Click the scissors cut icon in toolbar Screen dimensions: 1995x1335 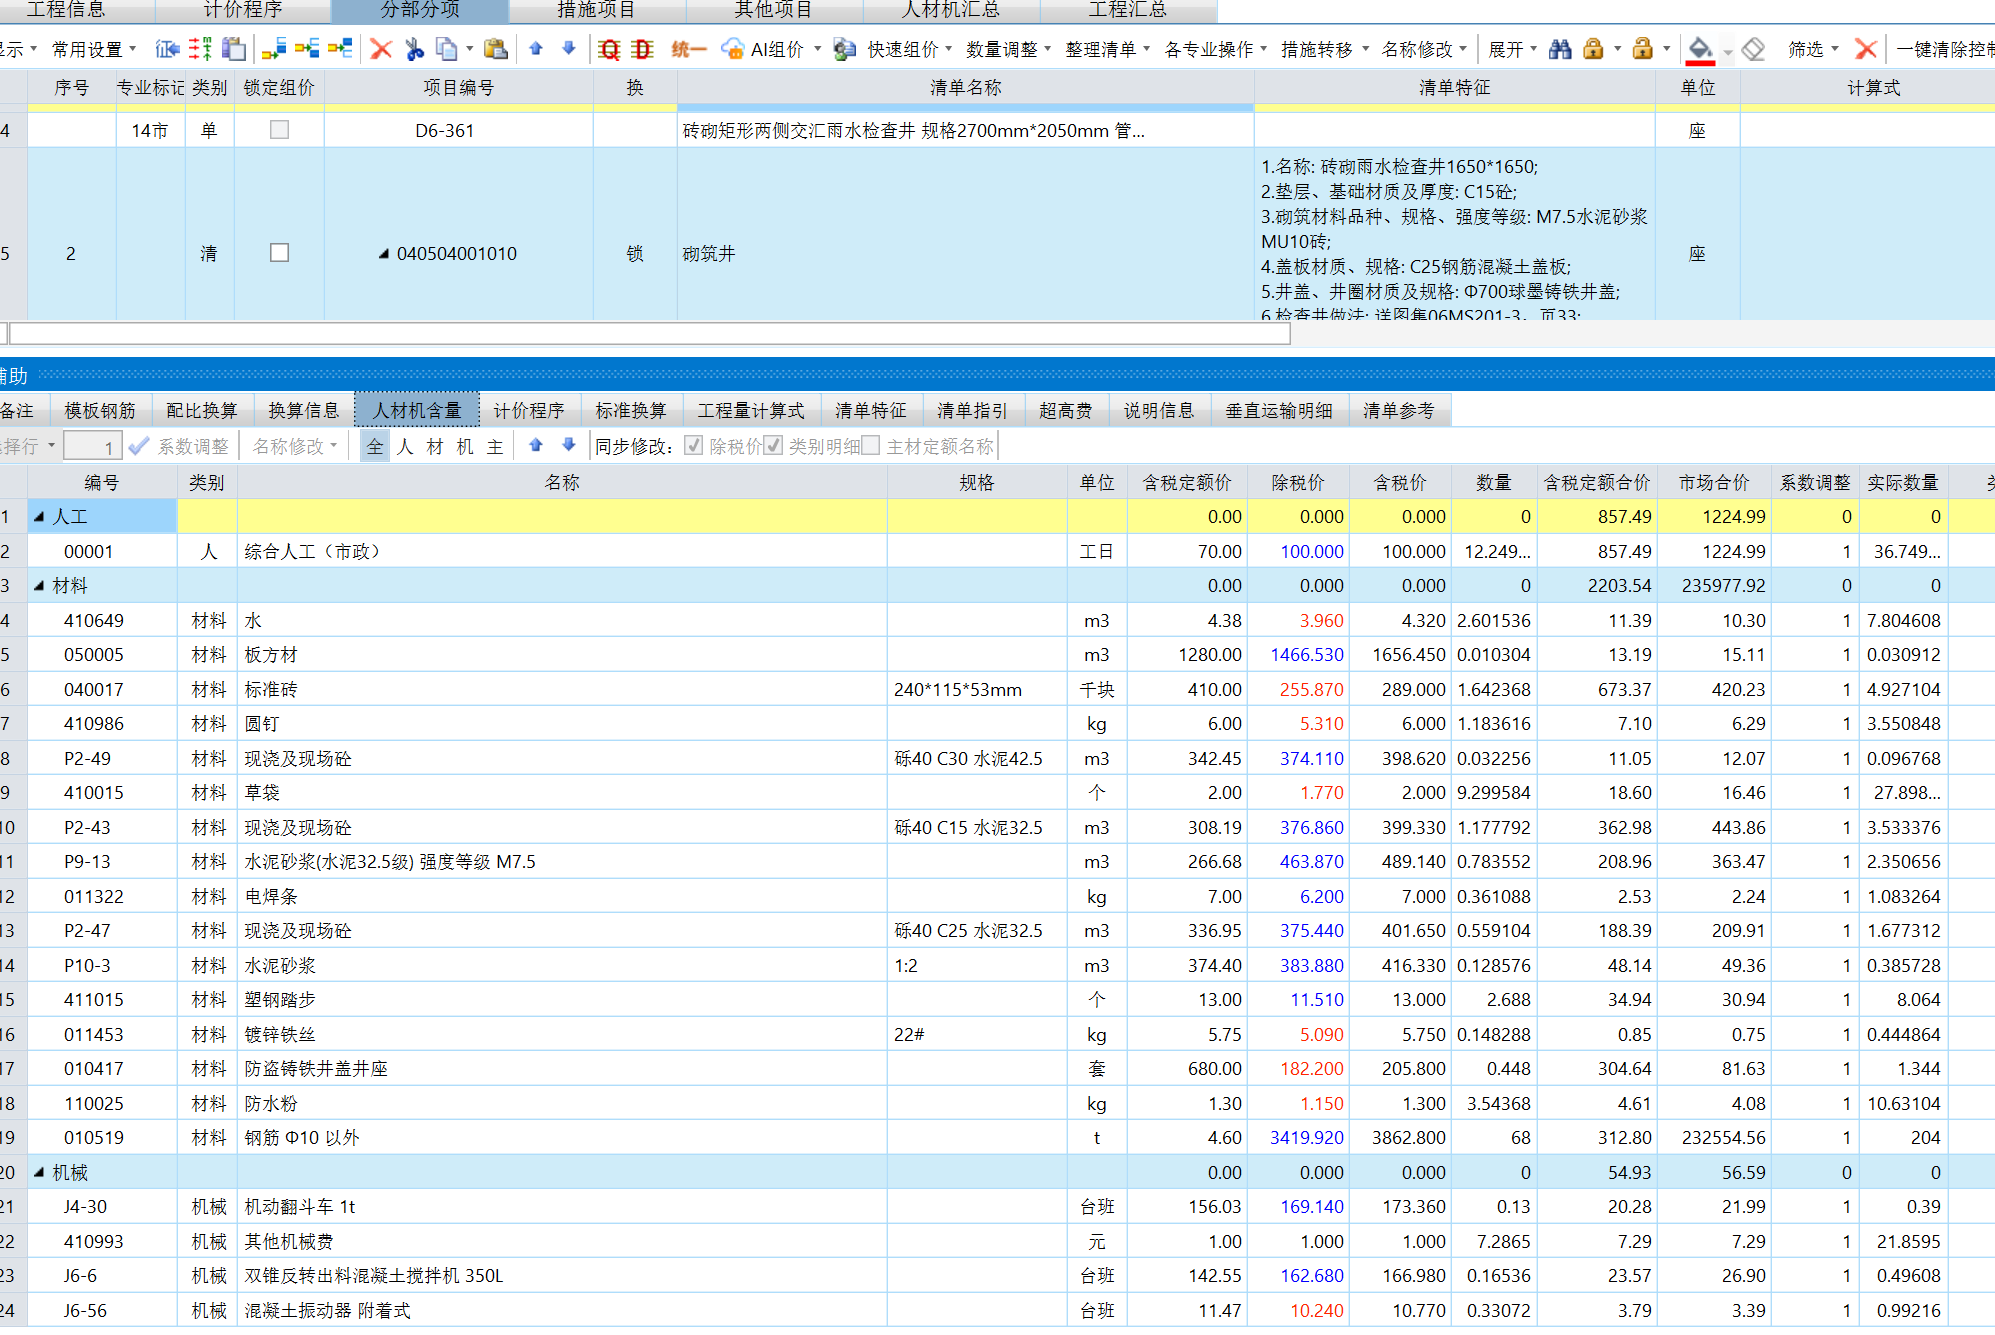coord(414,49)
